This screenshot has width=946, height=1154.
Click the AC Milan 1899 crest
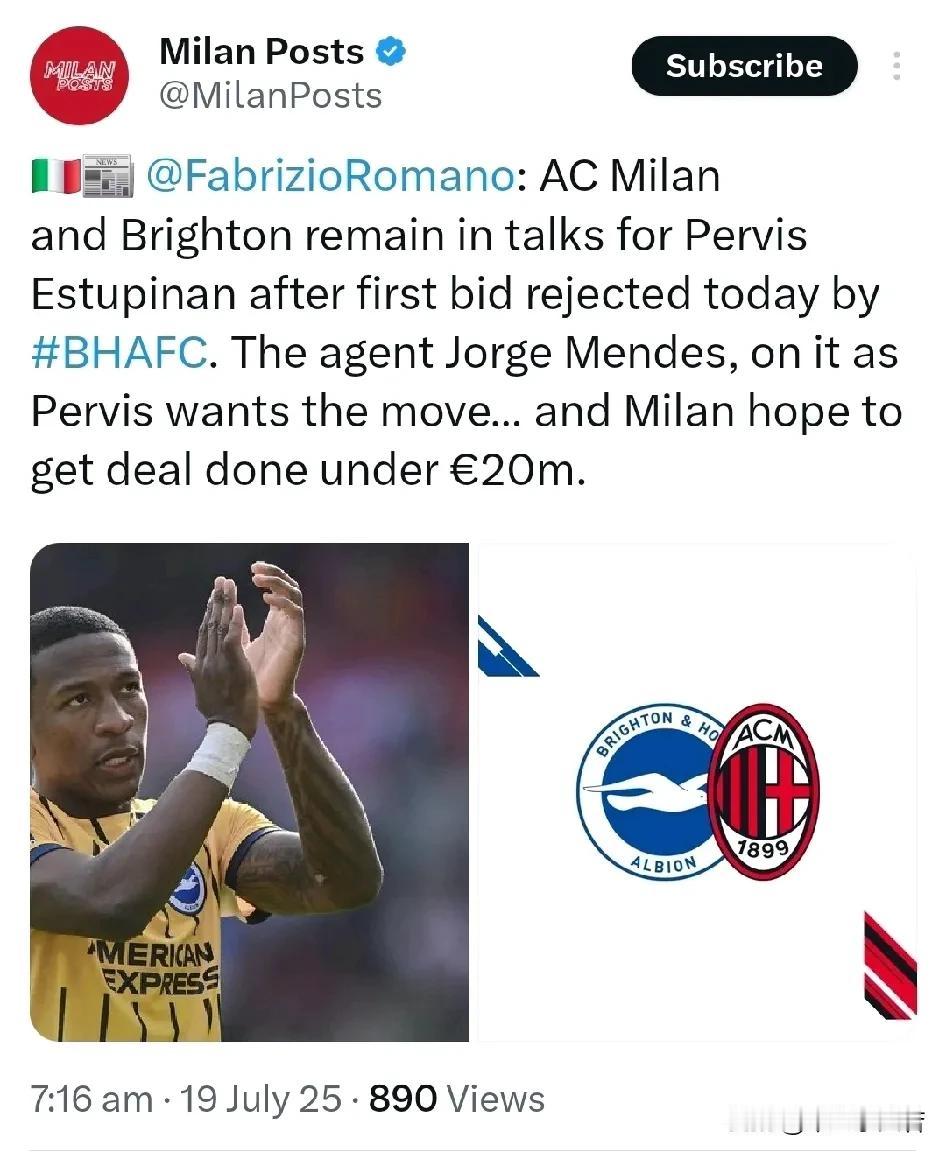pos(764,792)
